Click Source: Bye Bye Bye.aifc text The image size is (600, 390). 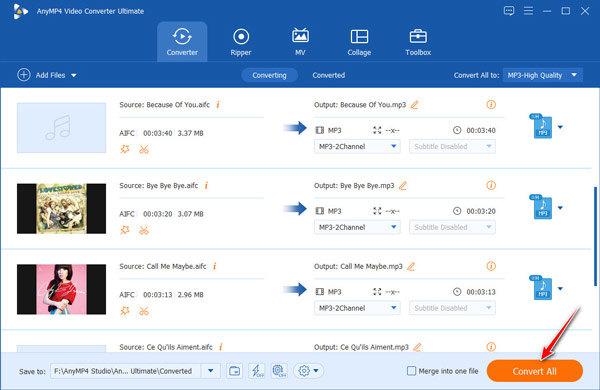pos(159,185)
